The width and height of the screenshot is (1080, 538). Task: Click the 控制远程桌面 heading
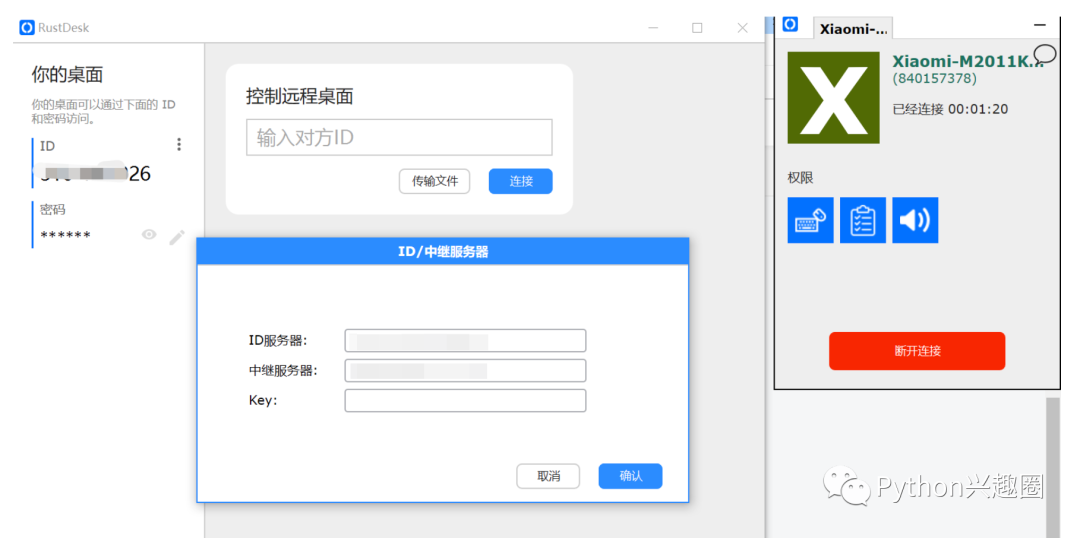pos(300,96)
